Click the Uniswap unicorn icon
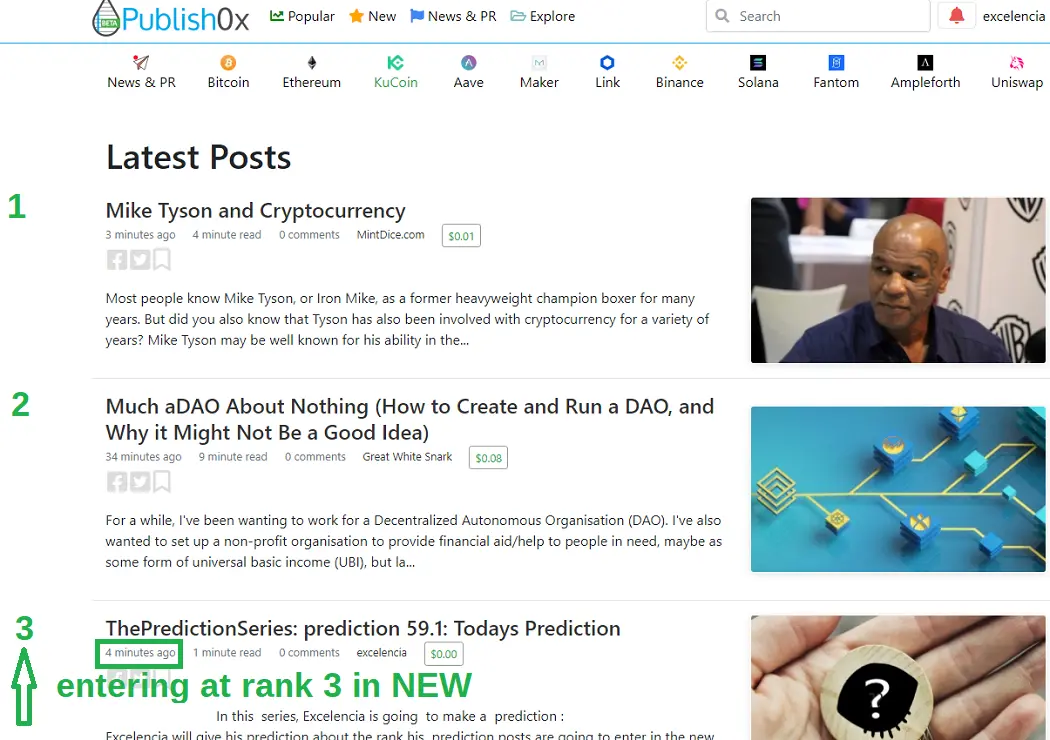The width and height of the screenshot is (1050, 740). pos(1017,62)
